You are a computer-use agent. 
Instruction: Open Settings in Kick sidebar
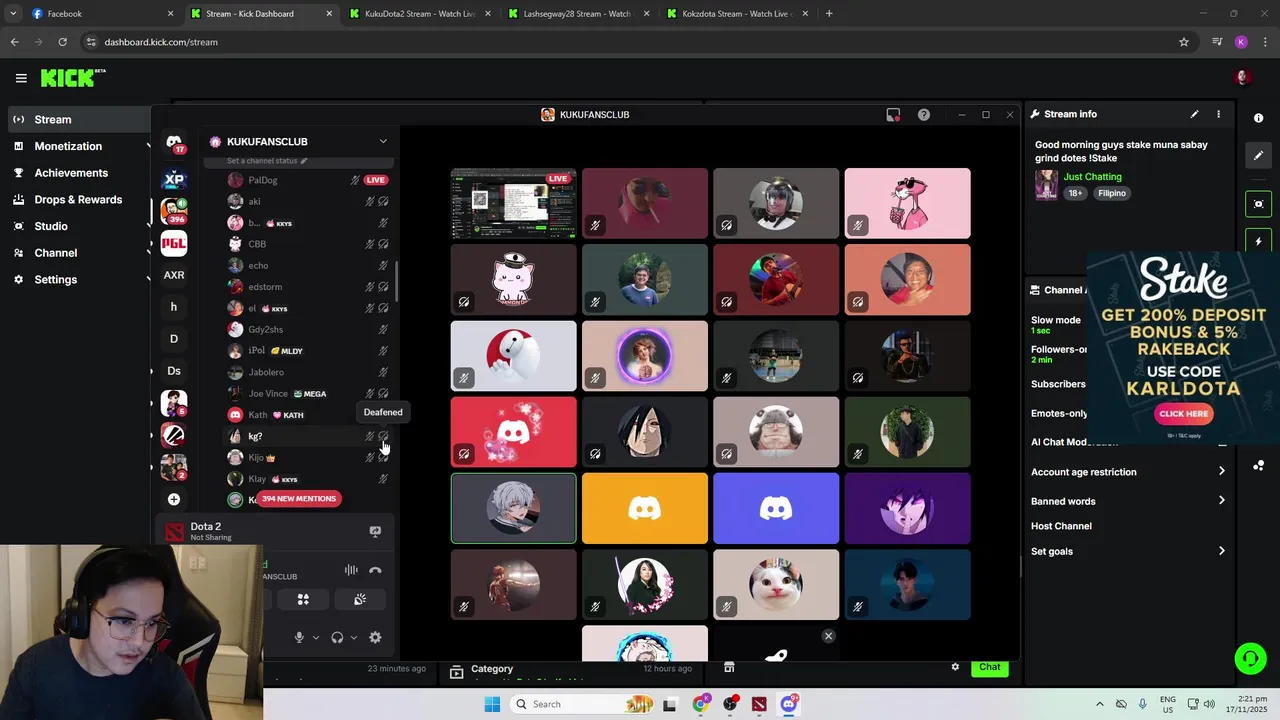tap(56, 280)
